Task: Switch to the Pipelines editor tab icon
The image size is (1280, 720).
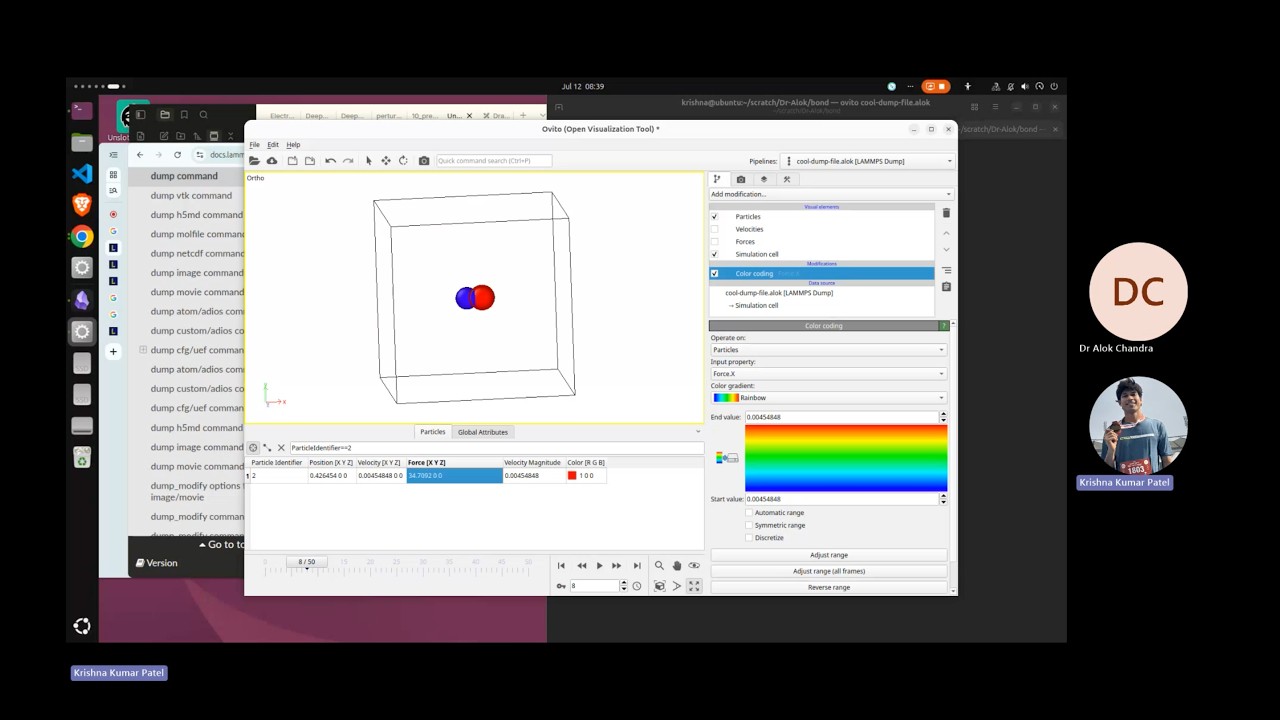Action: (x=717, y=179)
